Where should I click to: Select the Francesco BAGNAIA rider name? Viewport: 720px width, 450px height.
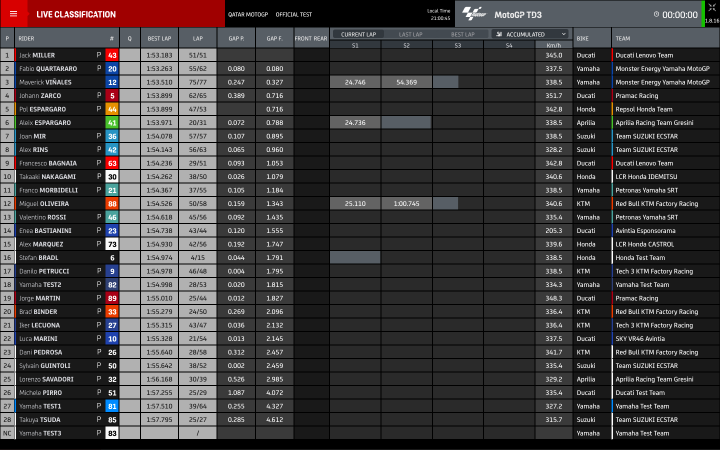pyautogui.click(x=48, y=163)
